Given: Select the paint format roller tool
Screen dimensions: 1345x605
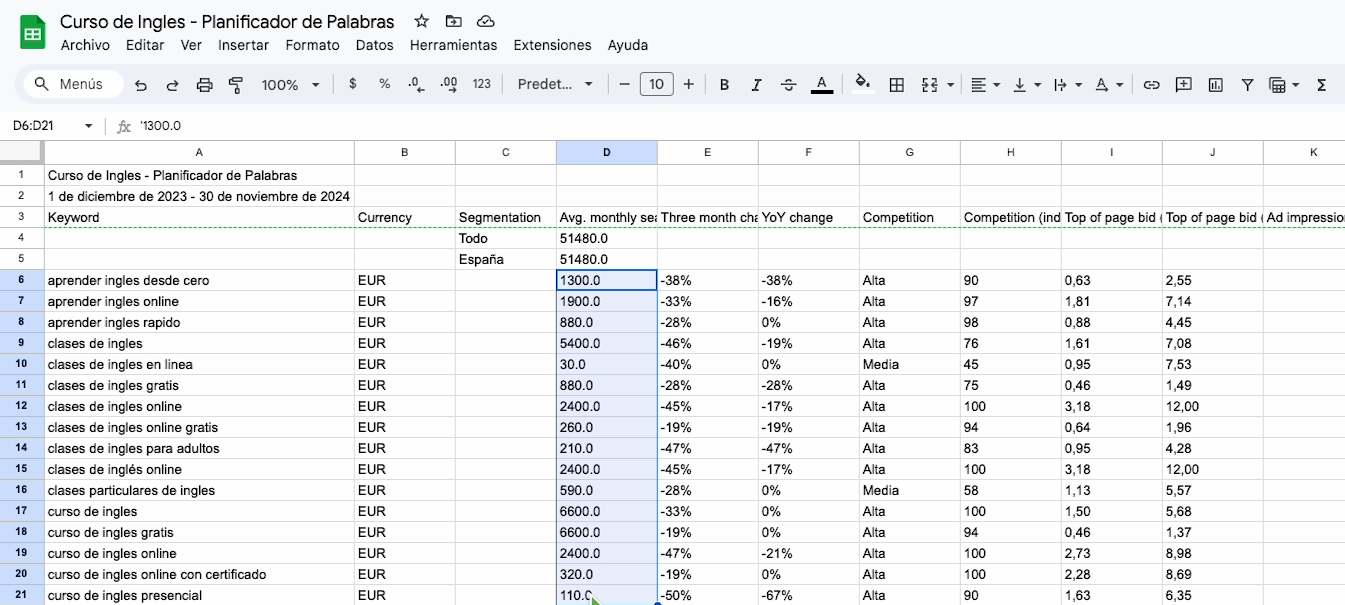Looking at the screenshot, I should click(236, 85).
